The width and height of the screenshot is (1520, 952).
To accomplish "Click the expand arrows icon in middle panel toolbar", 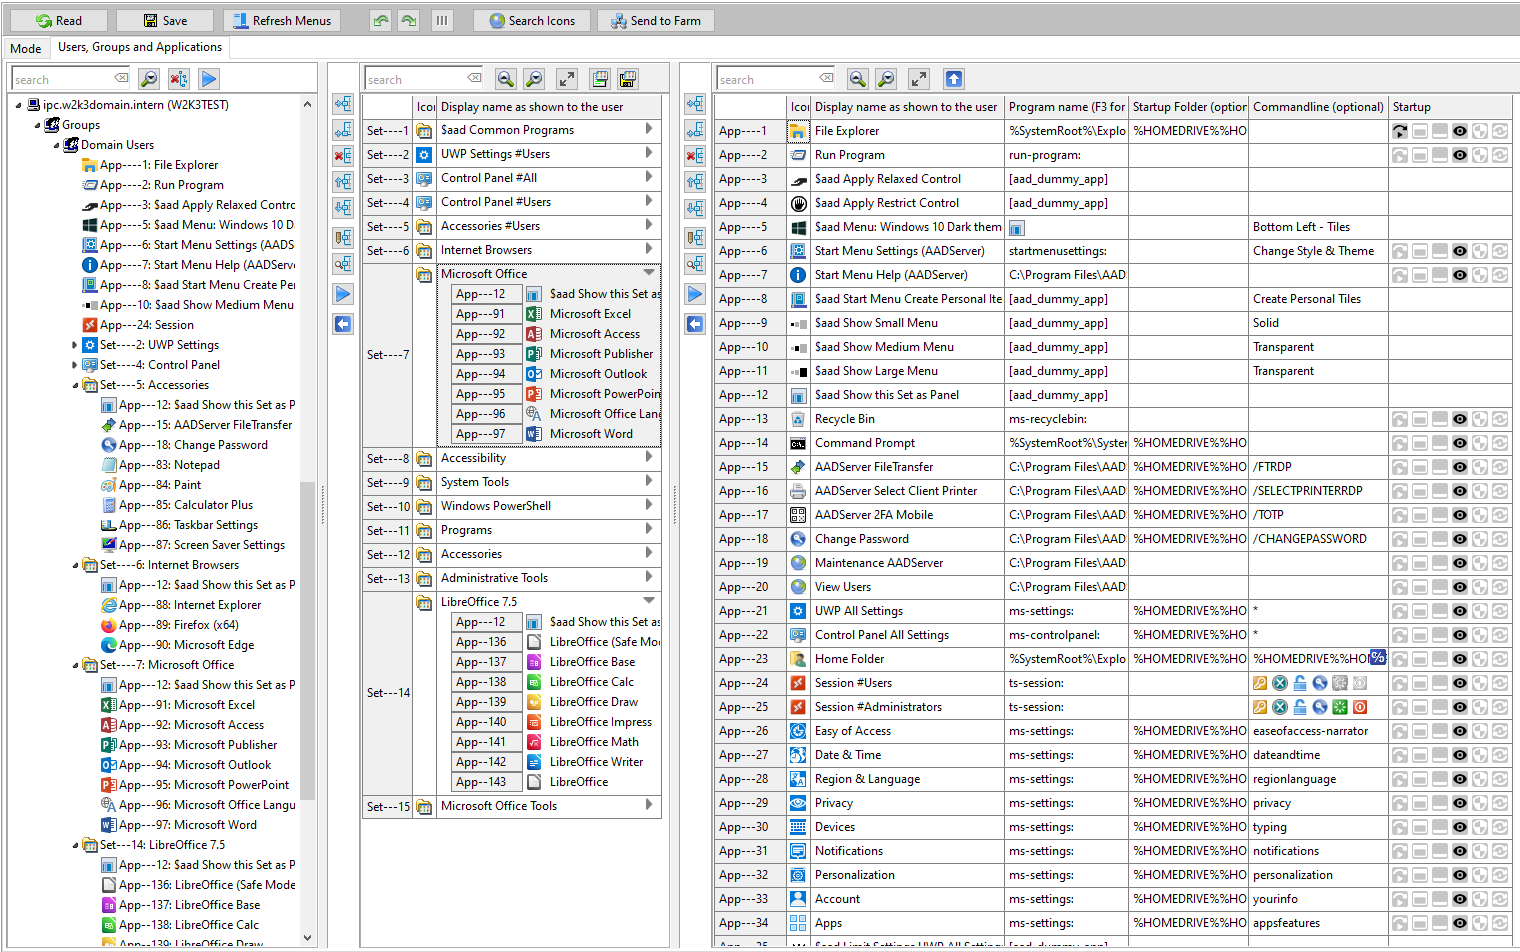I will coord(566,79).
